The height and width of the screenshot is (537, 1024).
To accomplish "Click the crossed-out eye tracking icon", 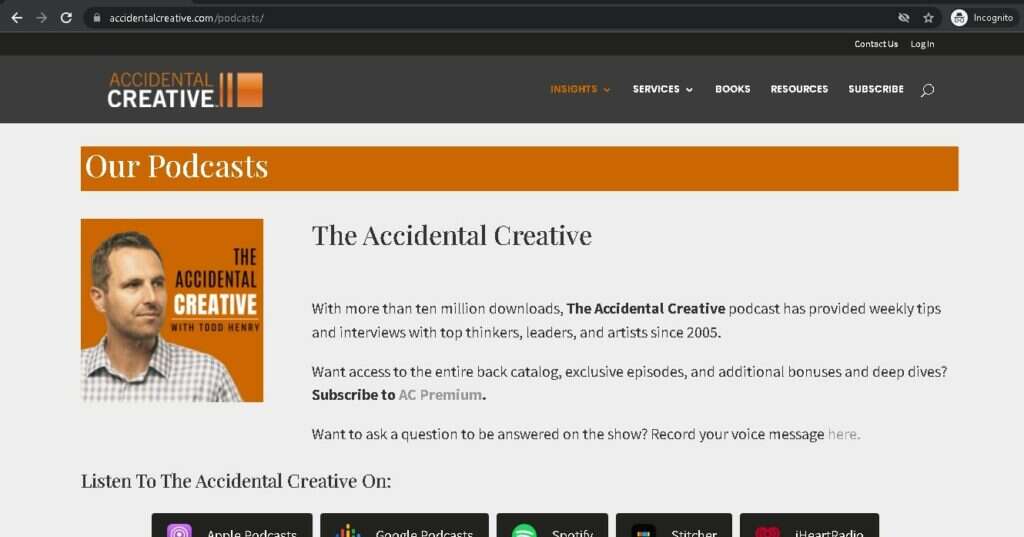I will (x=904, y=18).
